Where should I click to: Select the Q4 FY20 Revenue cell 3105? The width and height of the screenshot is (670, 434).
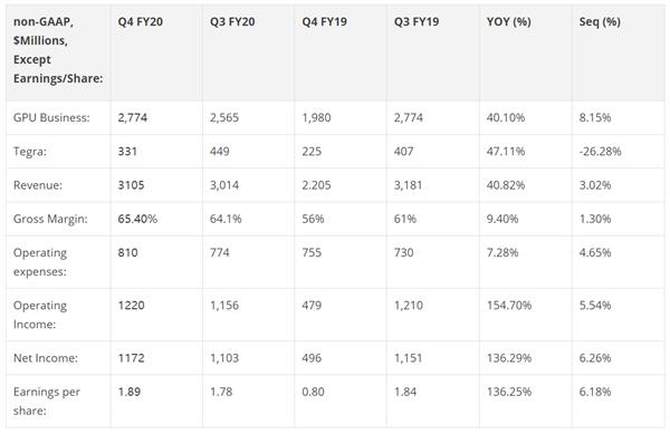[x=132, y=184]
